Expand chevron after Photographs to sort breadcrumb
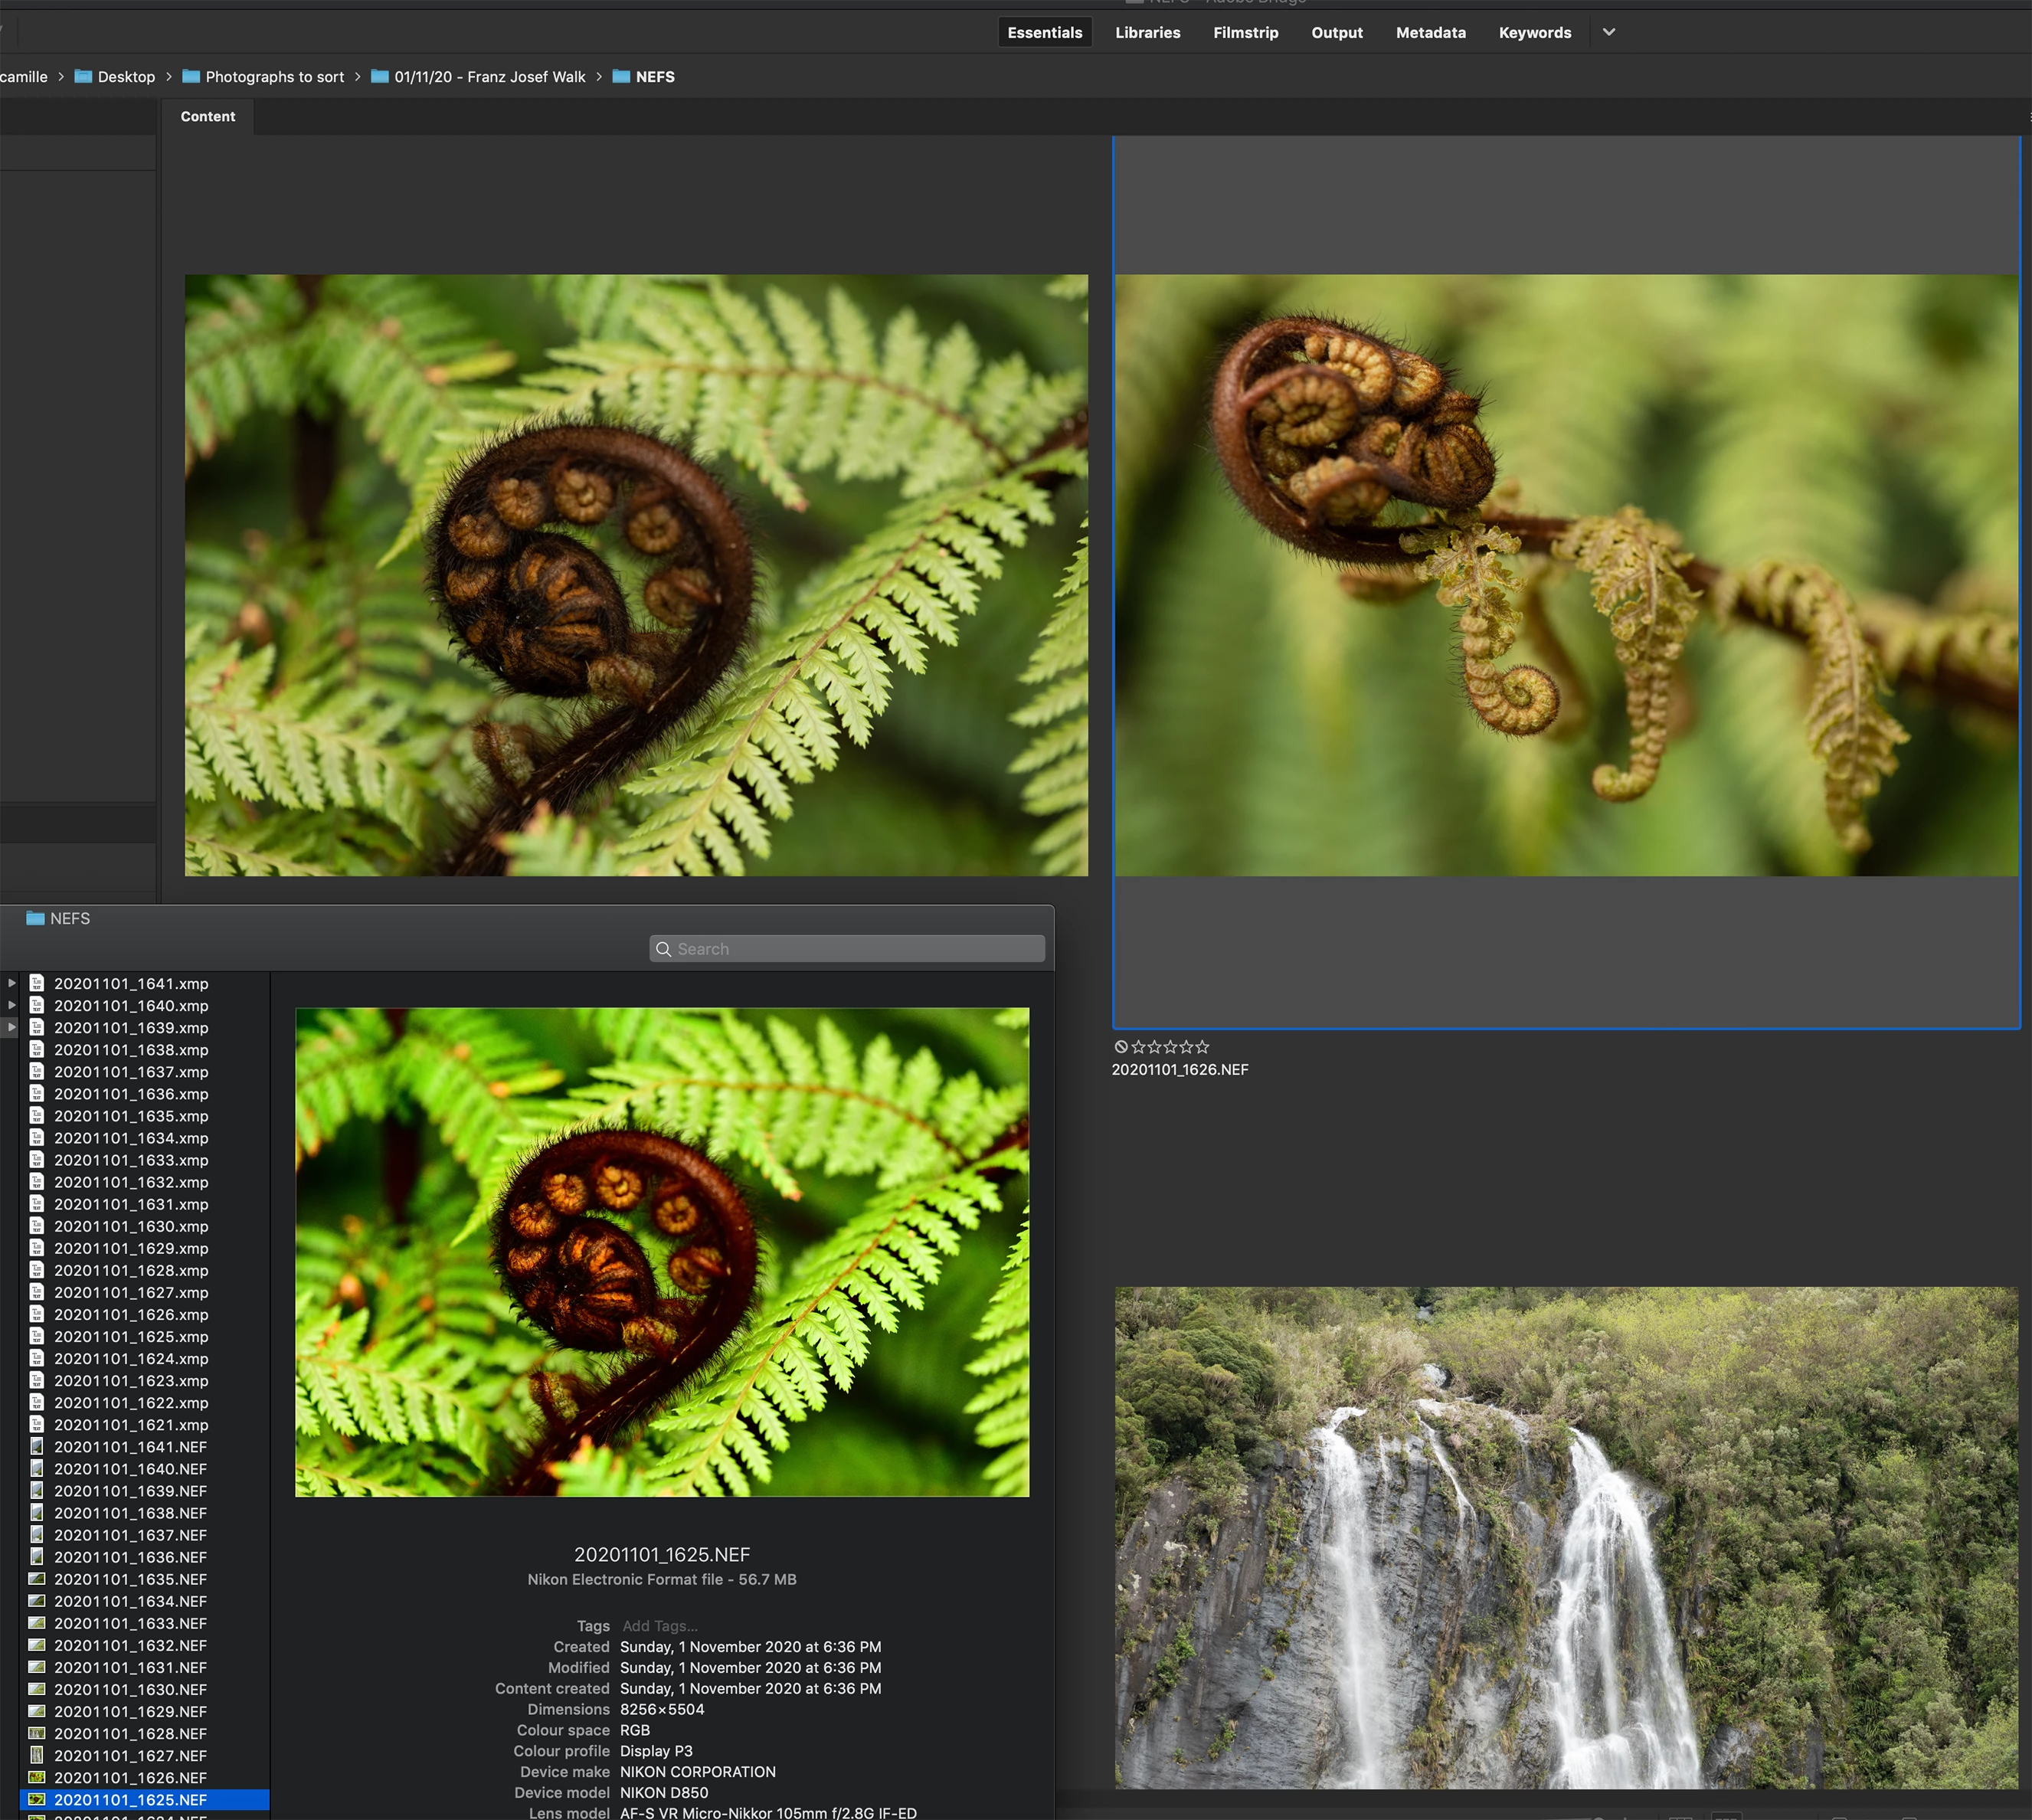 [x=357, y=77]
